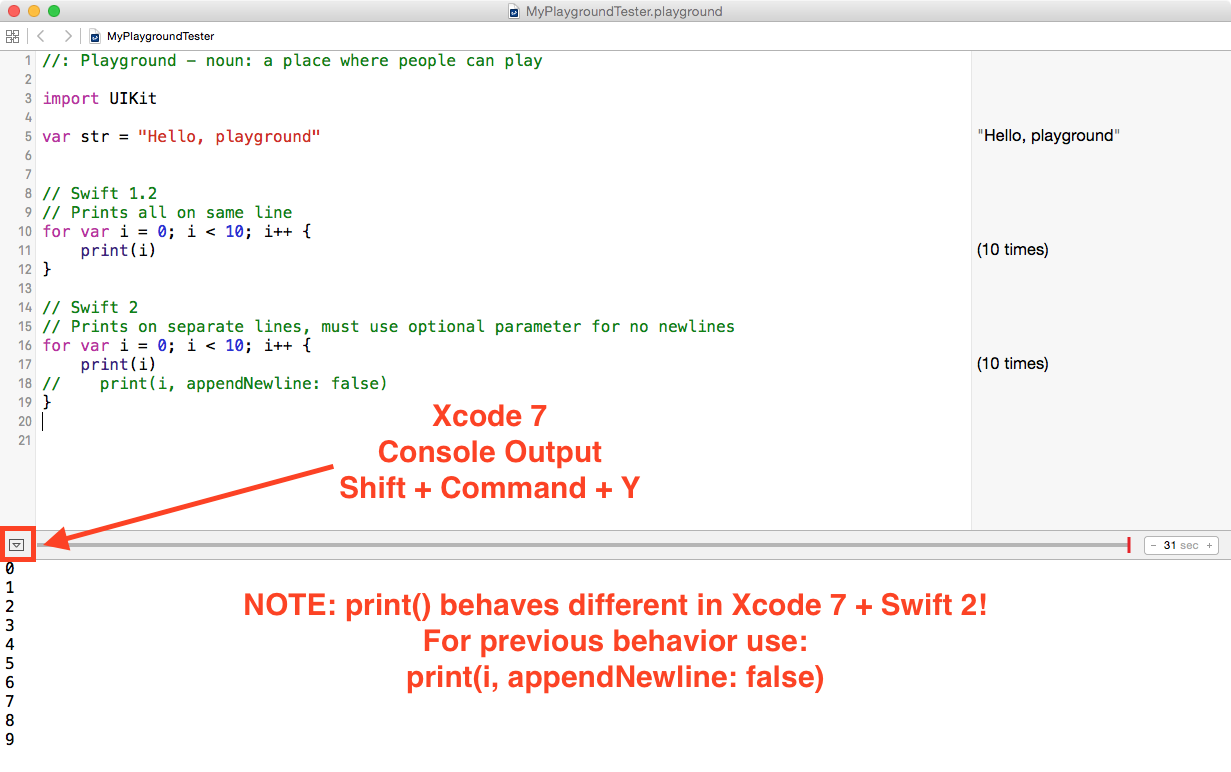
Task: Open the MyPlaygroundTester jump bar item
Action: pyautogui.click(x=160, y=36)
